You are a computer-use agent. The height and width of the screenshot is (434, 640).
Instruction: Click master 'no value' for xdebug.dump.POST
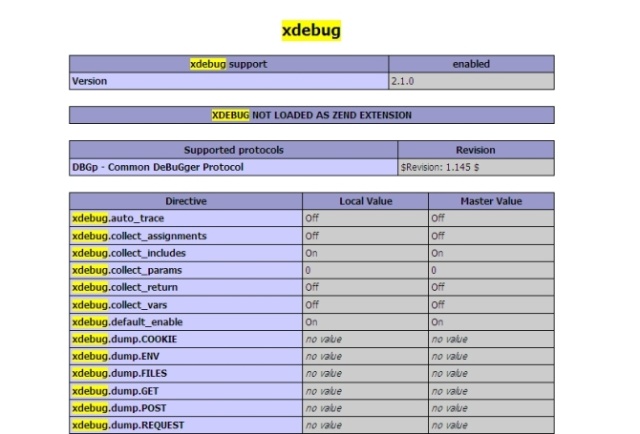[x=491, y=408]
